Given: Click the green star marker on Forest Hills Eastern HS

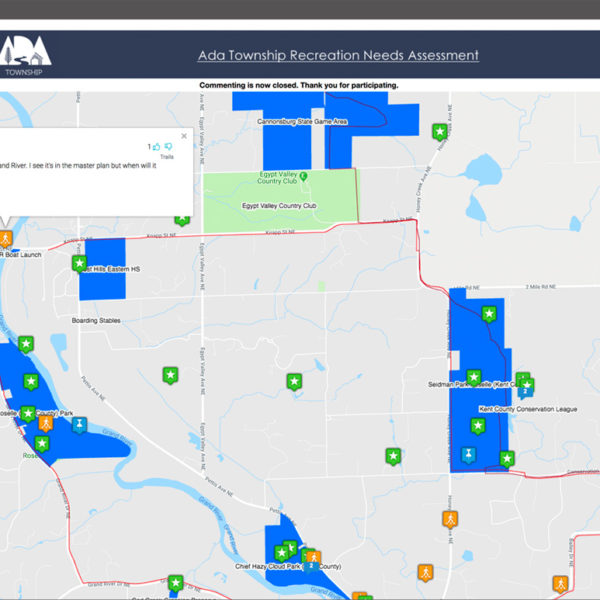Looking at the screenshot, I should click(79, 263).
